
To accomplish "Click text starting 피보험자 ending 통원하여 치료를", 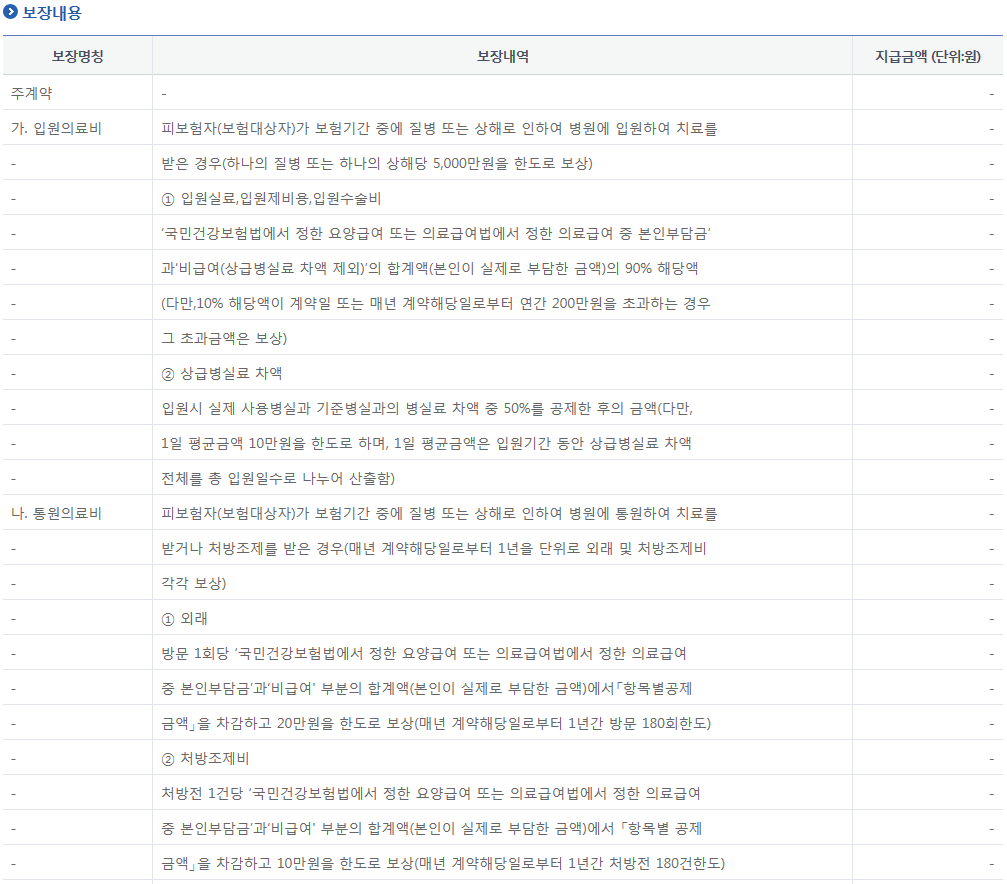I will (x=439, y=513).
